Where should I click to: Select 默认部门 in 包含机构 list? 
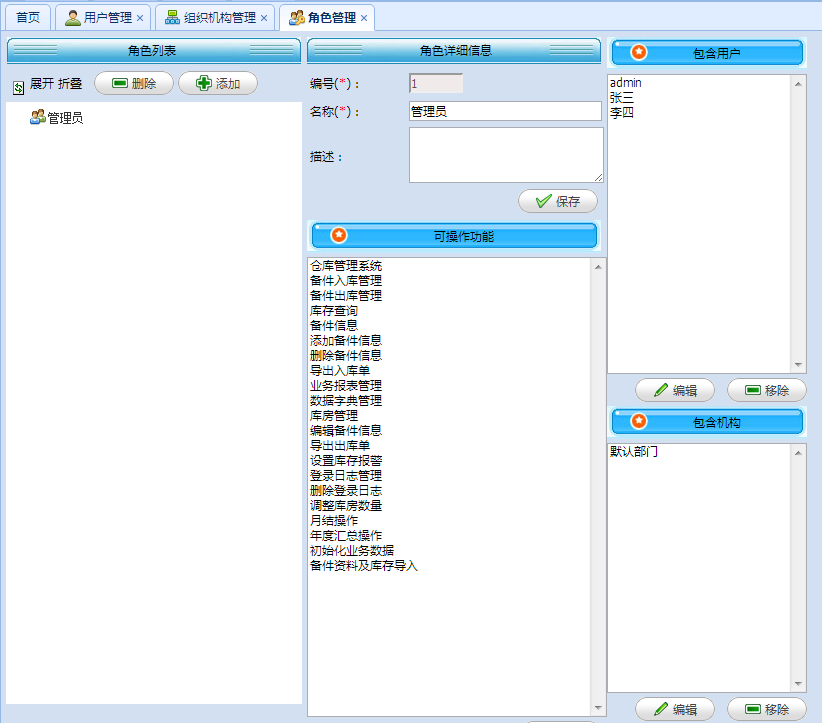[634, 451]
